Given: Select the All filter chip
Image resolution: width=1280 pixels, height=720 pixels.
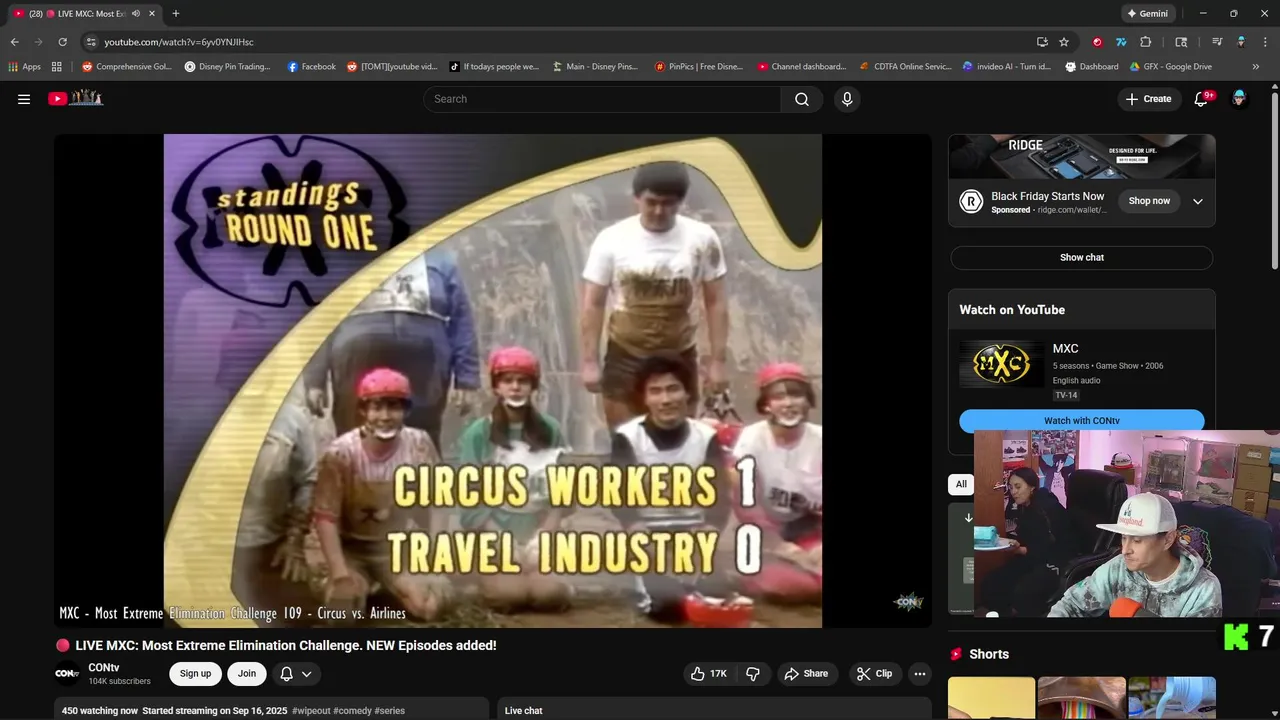Looking at the screenshot, I should (x=961, y=484).
